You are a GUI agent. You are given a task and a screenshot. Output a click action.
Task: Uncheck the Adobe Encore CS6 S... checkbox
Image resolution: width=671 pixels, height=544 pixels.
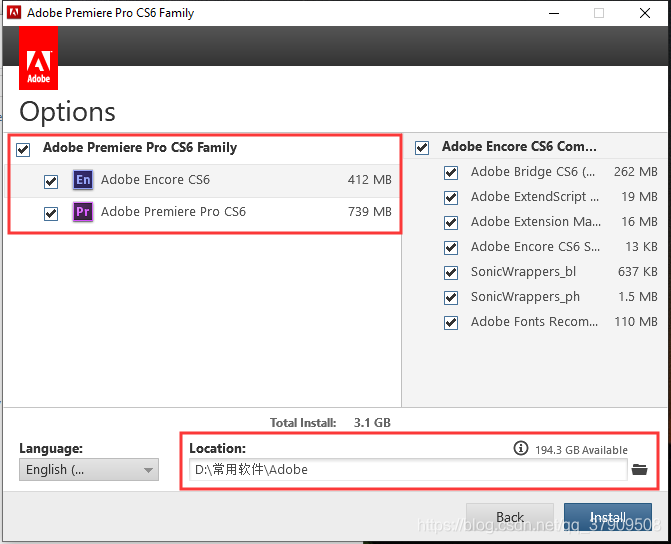[451, 247]
